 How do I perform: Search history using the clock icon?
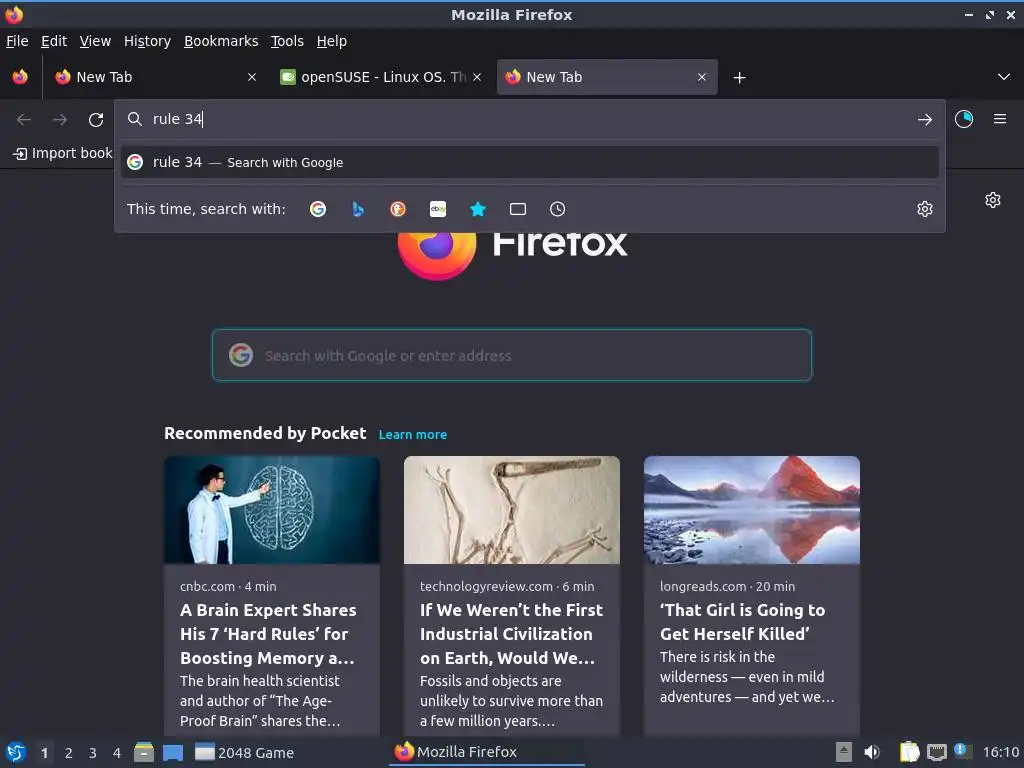tap(558, 209)
